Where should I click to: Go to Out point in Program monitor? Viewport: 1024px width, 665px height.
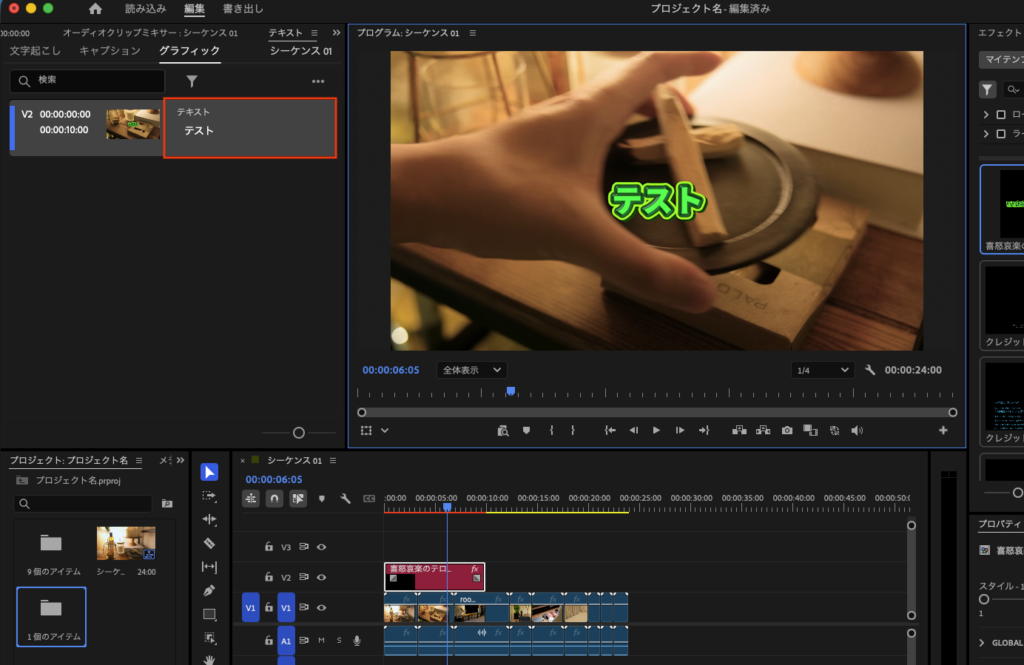(704, 430)
